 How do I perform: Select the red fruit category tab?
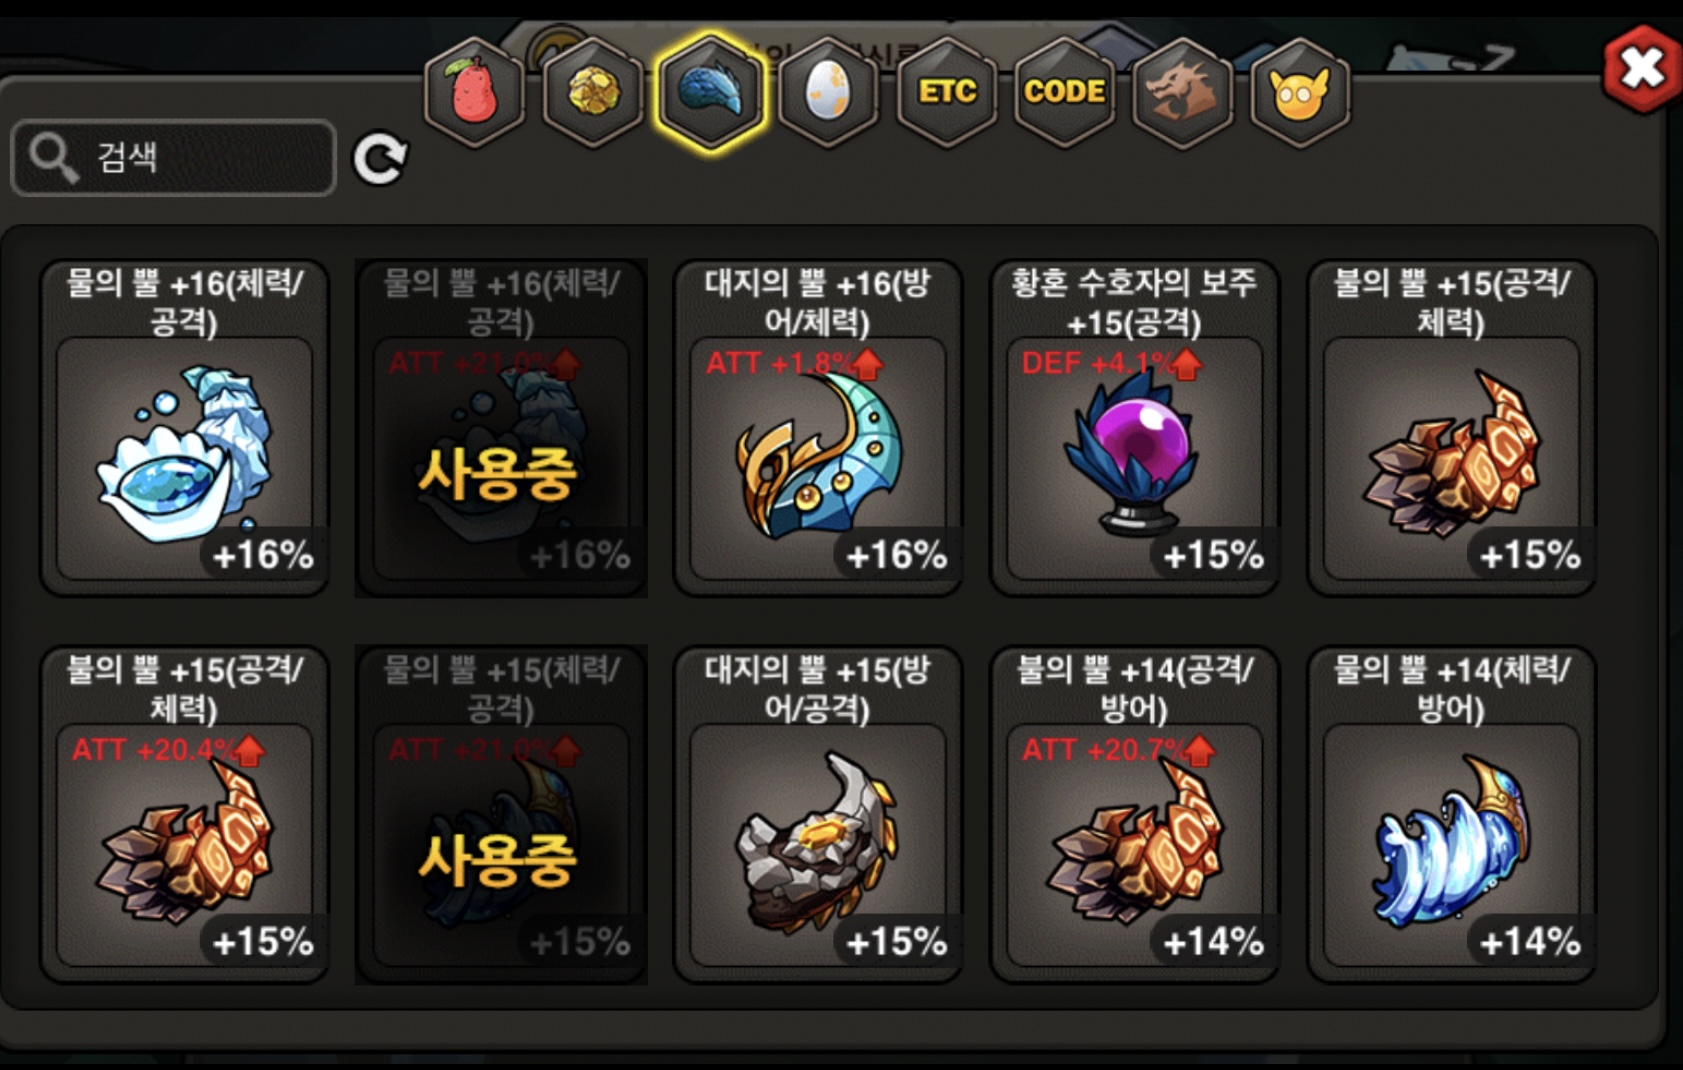474,91
